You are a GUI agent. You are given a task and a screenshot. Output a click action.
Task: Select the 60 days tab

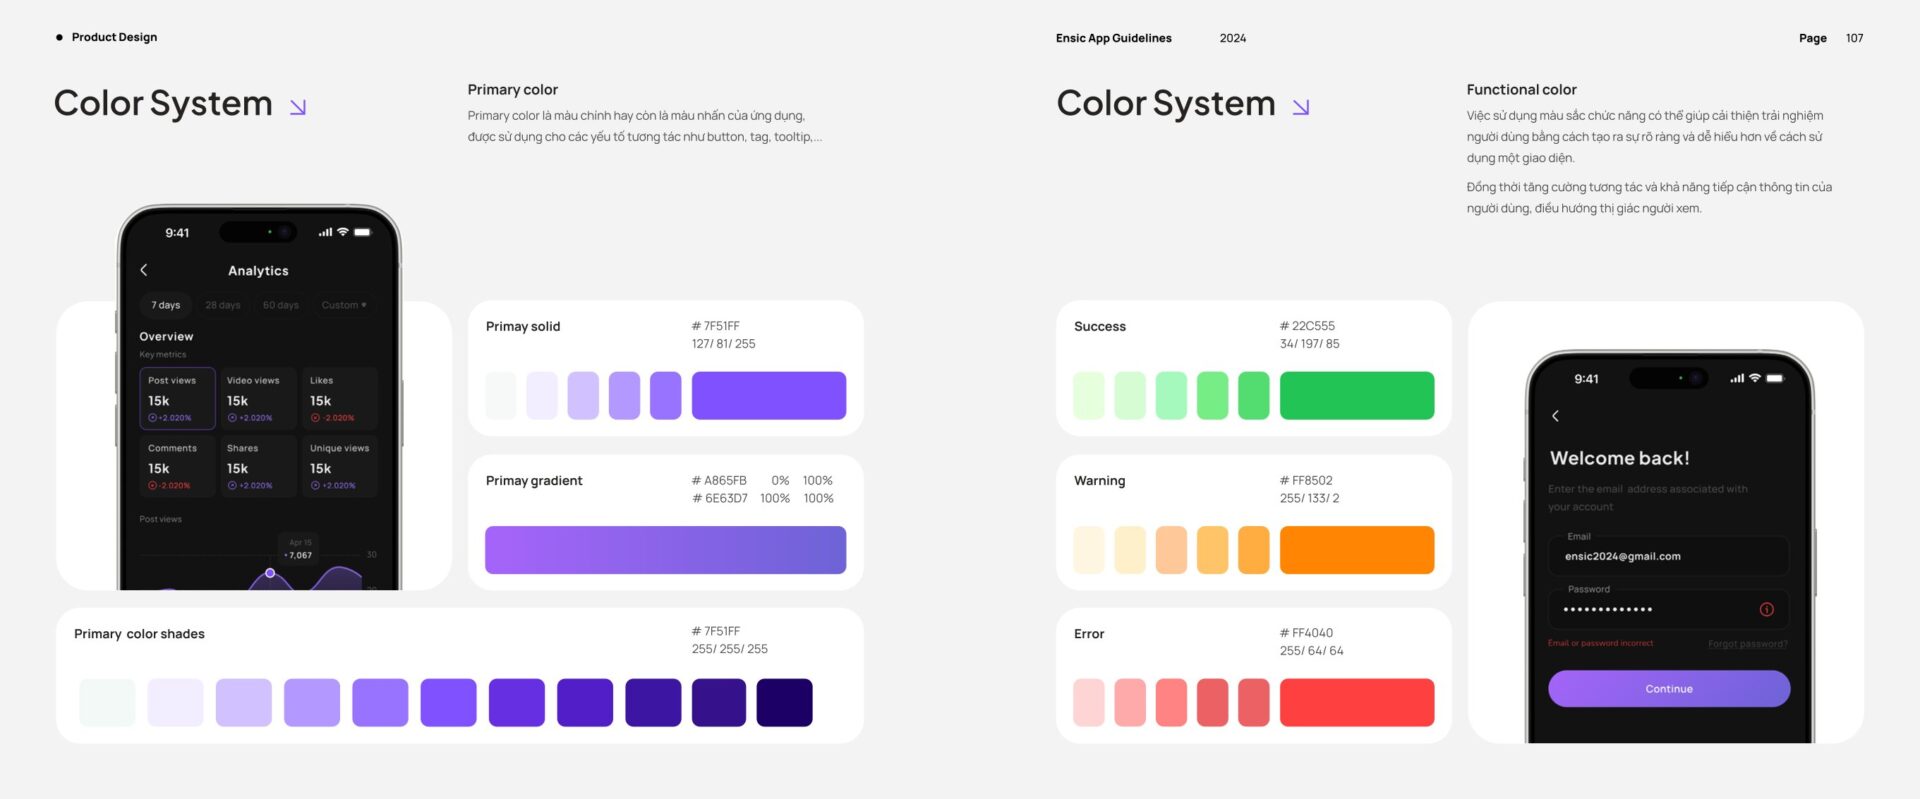click(x=281, y=305)
